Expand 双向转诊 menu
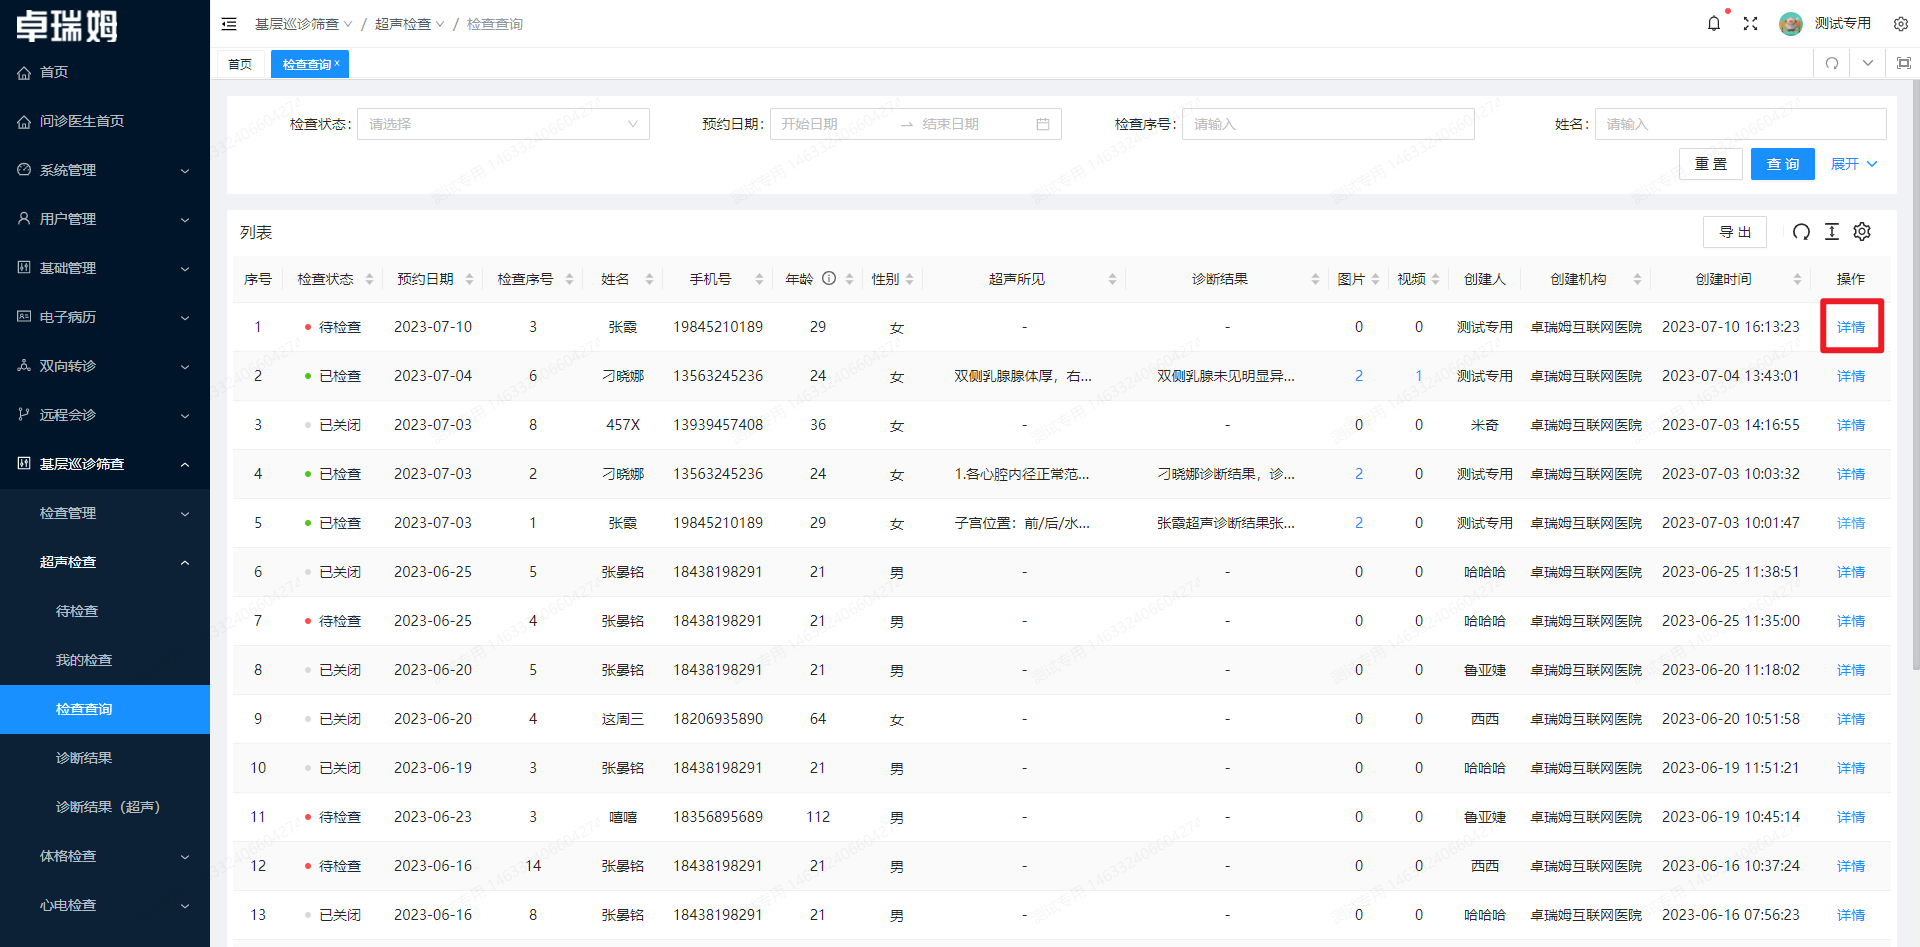This screenshot has height=947, width=1920. [105, 366]
